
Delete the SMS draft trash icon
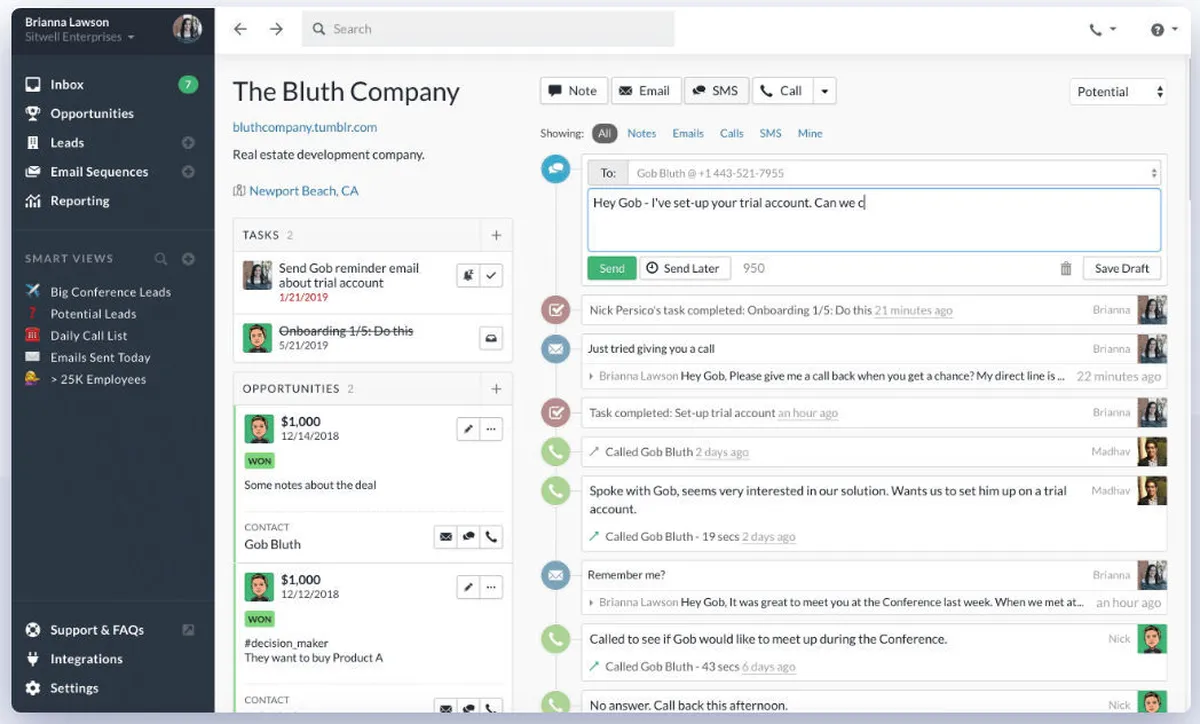point(1066,268)
